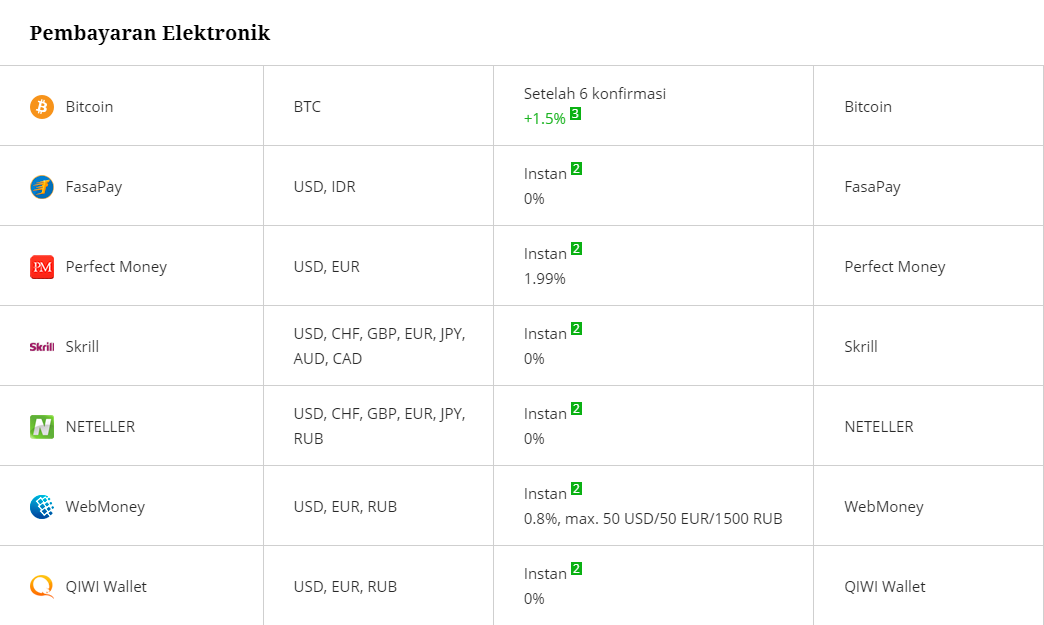
Task: Click the NETELLER logo icon
Action: tap(42, 427)
